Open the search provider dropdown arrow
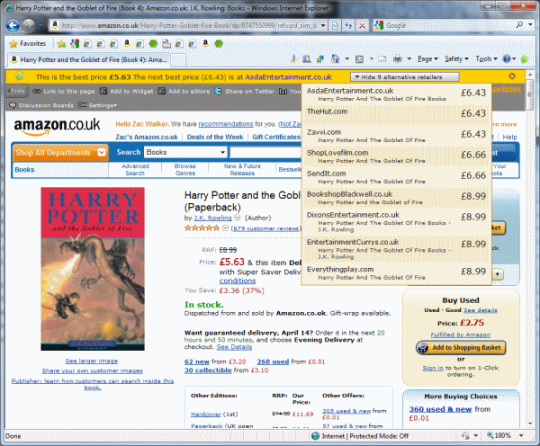This screenshot has height=446, width=540. click(x=530, y=25)
